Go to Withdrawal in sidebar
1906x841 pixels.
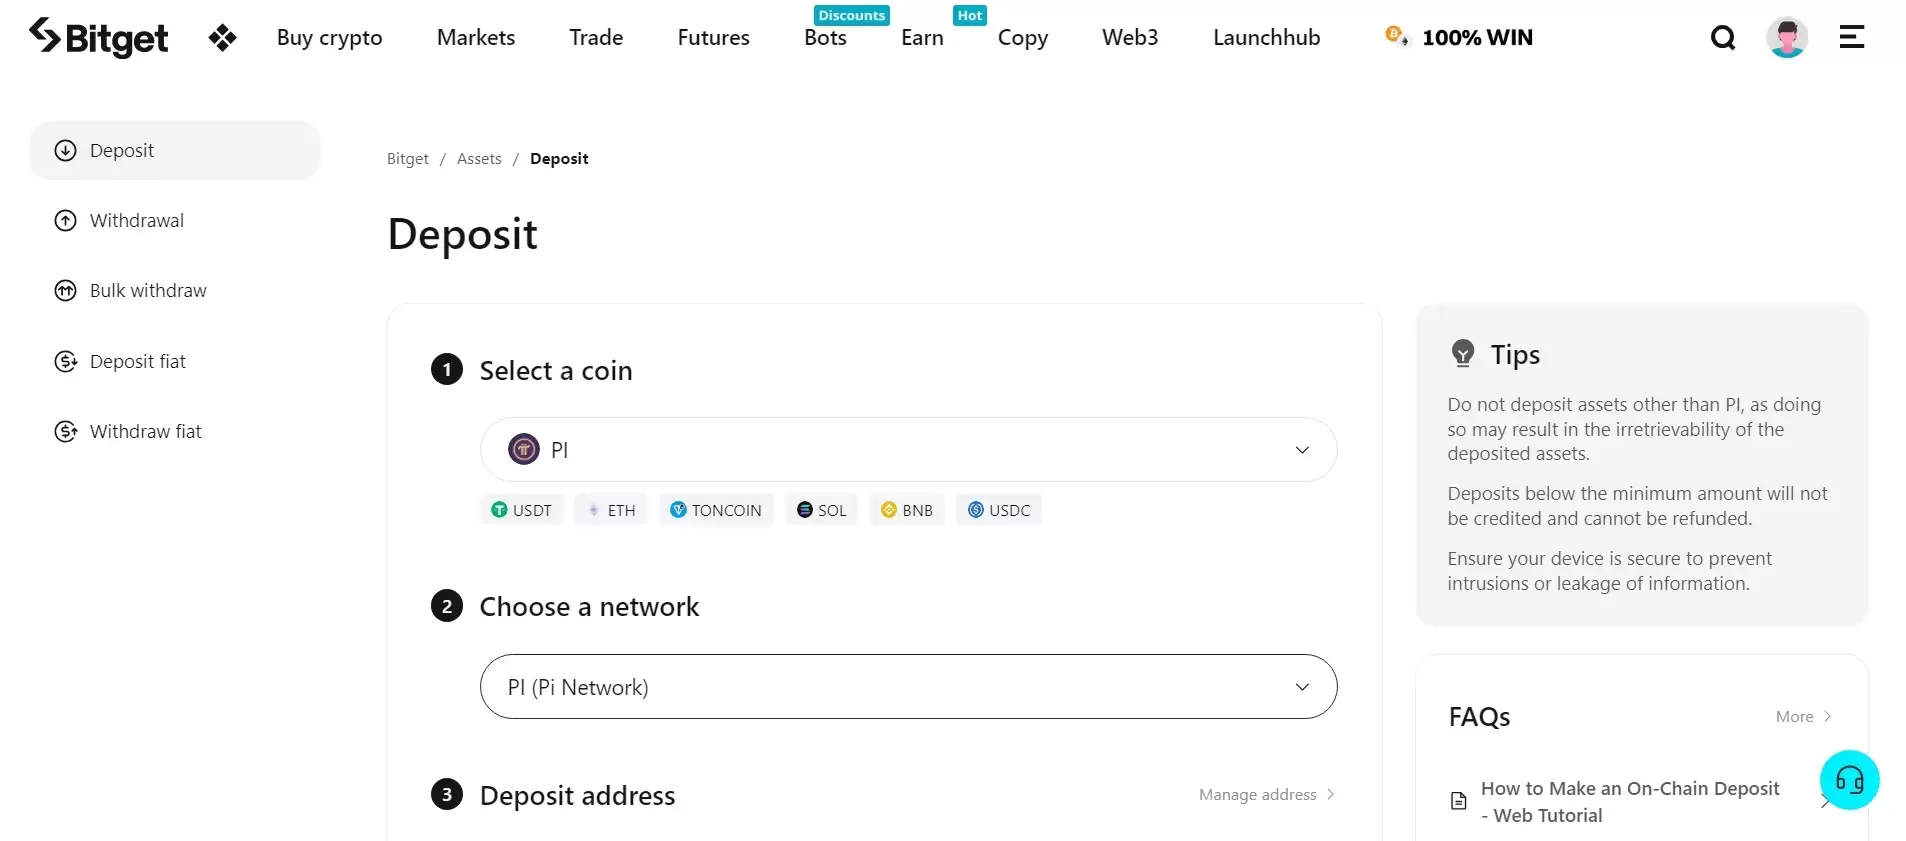click(137, 221)
